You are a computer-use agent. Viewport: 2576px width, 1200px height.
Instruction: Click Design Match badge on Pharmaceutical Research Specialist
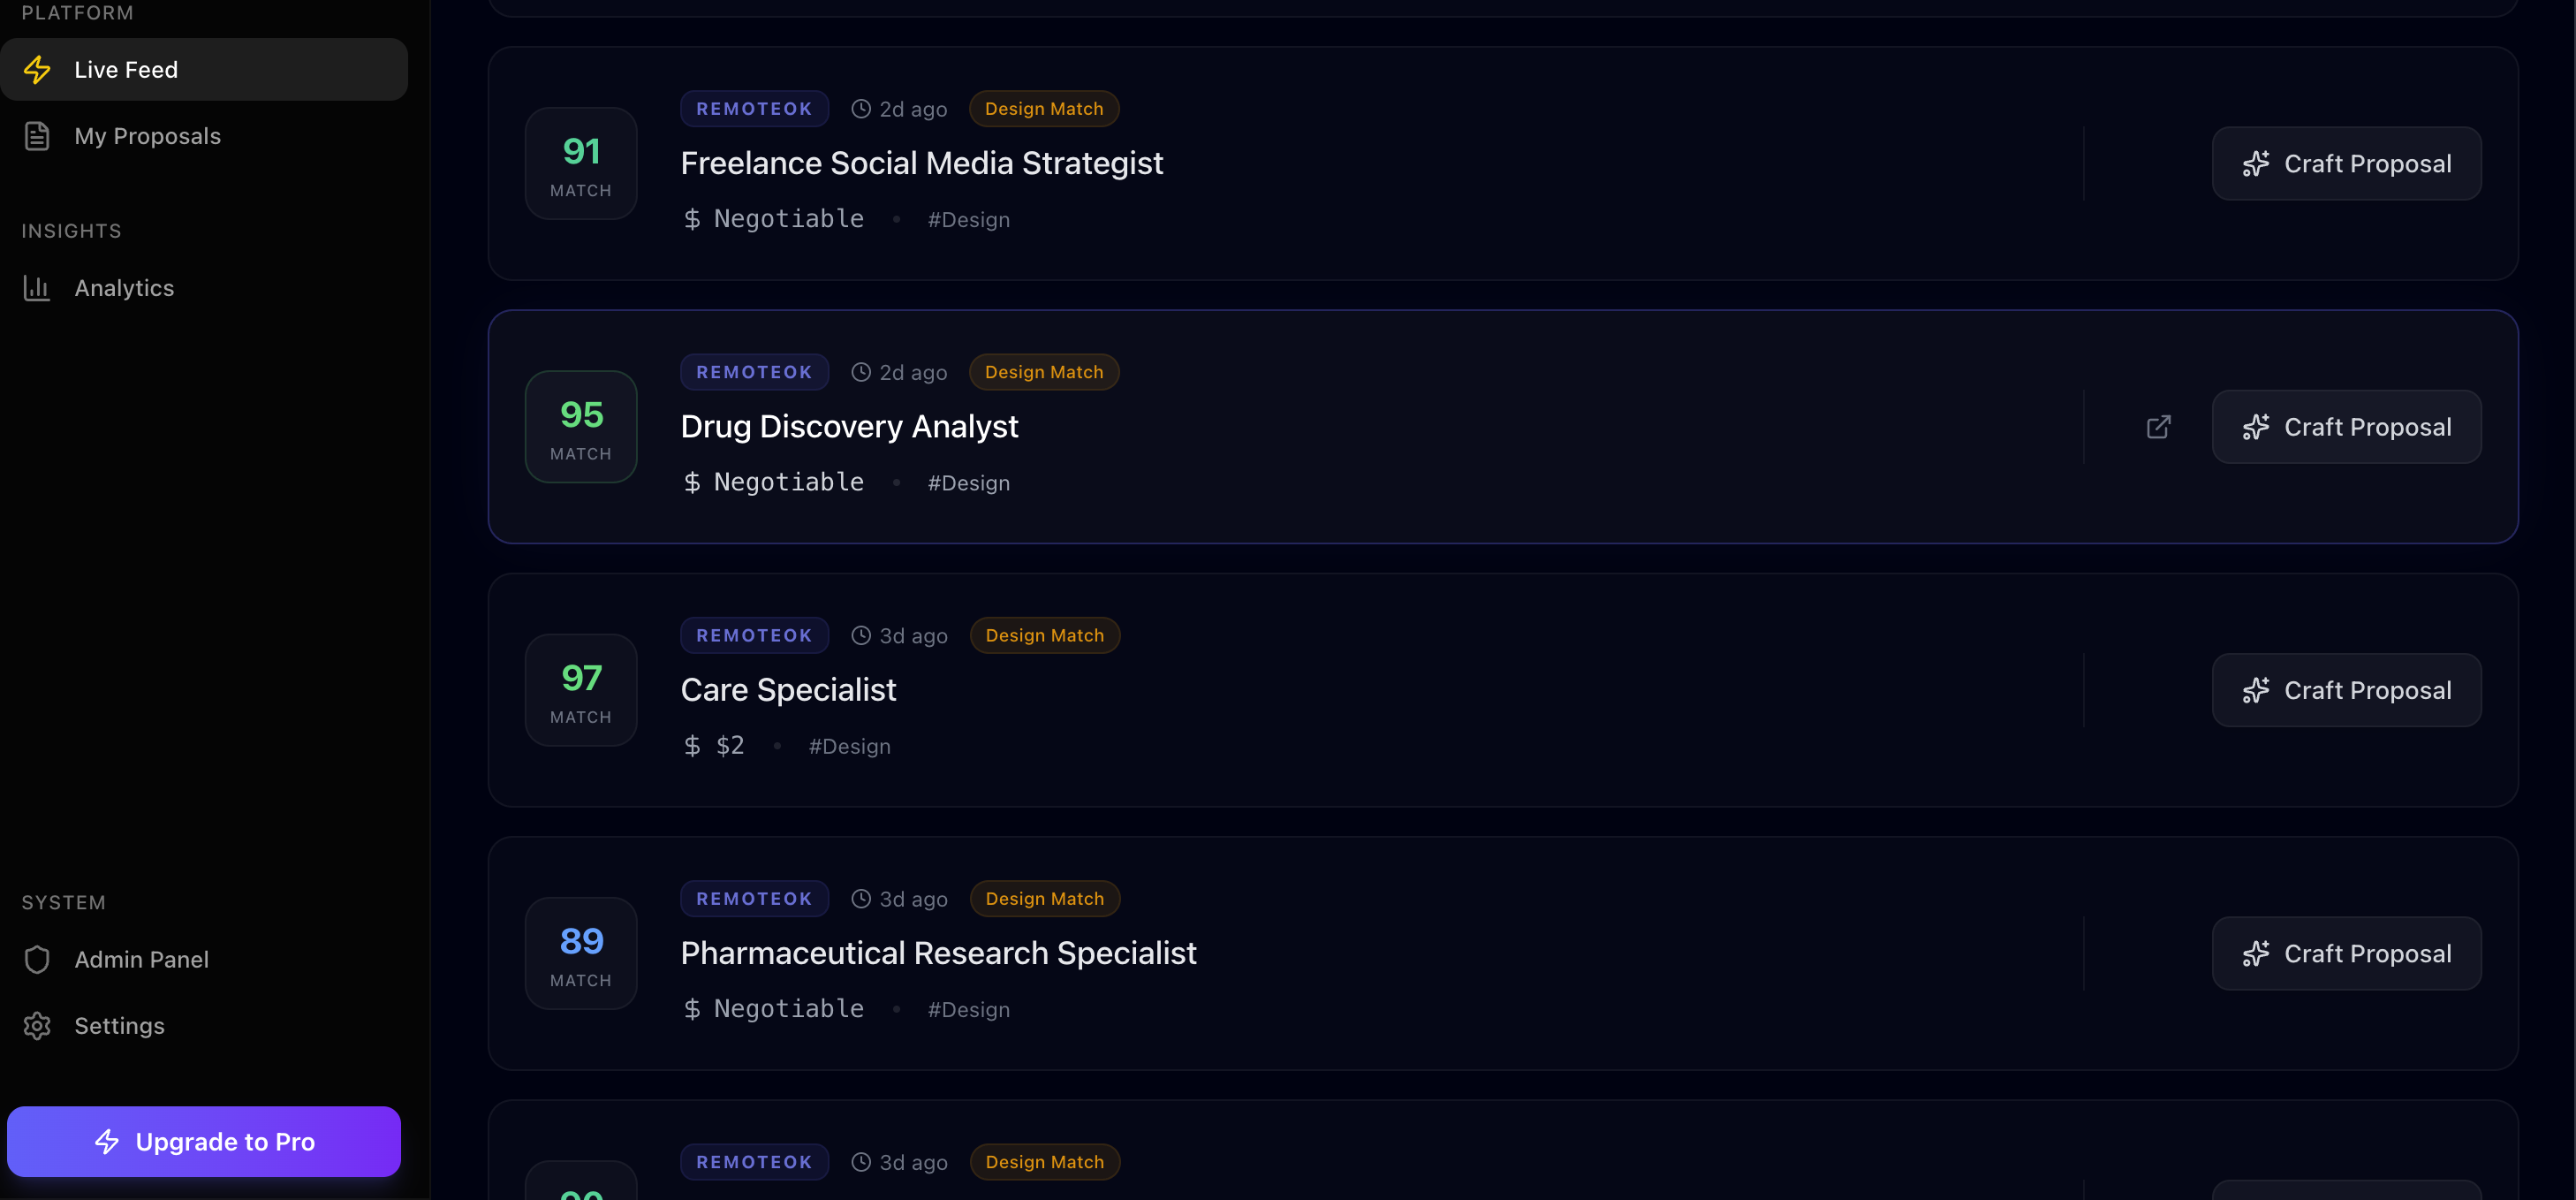[x=1045, y=898]
